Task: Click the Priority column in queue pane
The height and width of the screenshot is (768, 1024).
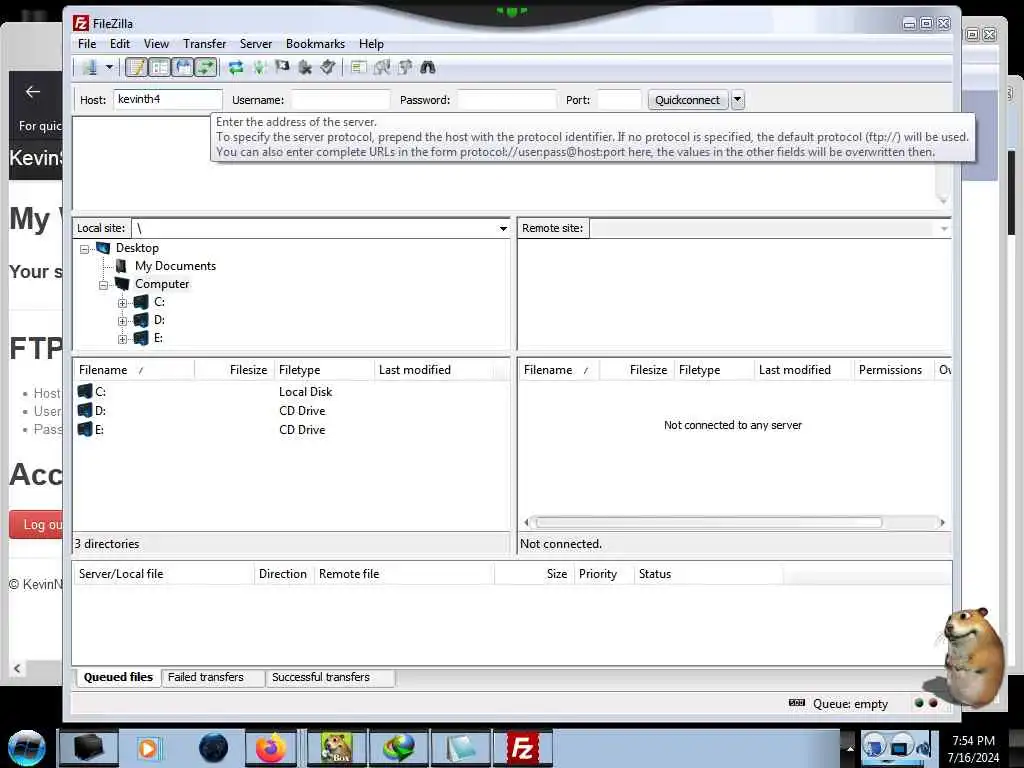Action: tap(604, 574)
